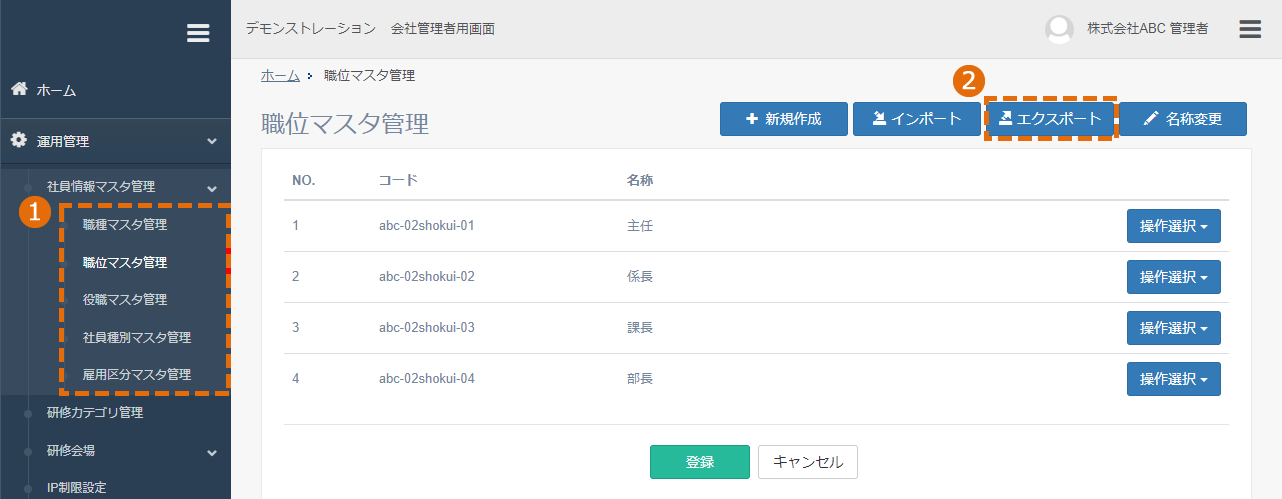Click the 係長 name cell
1282x499 pixels.
click(640, 277)
